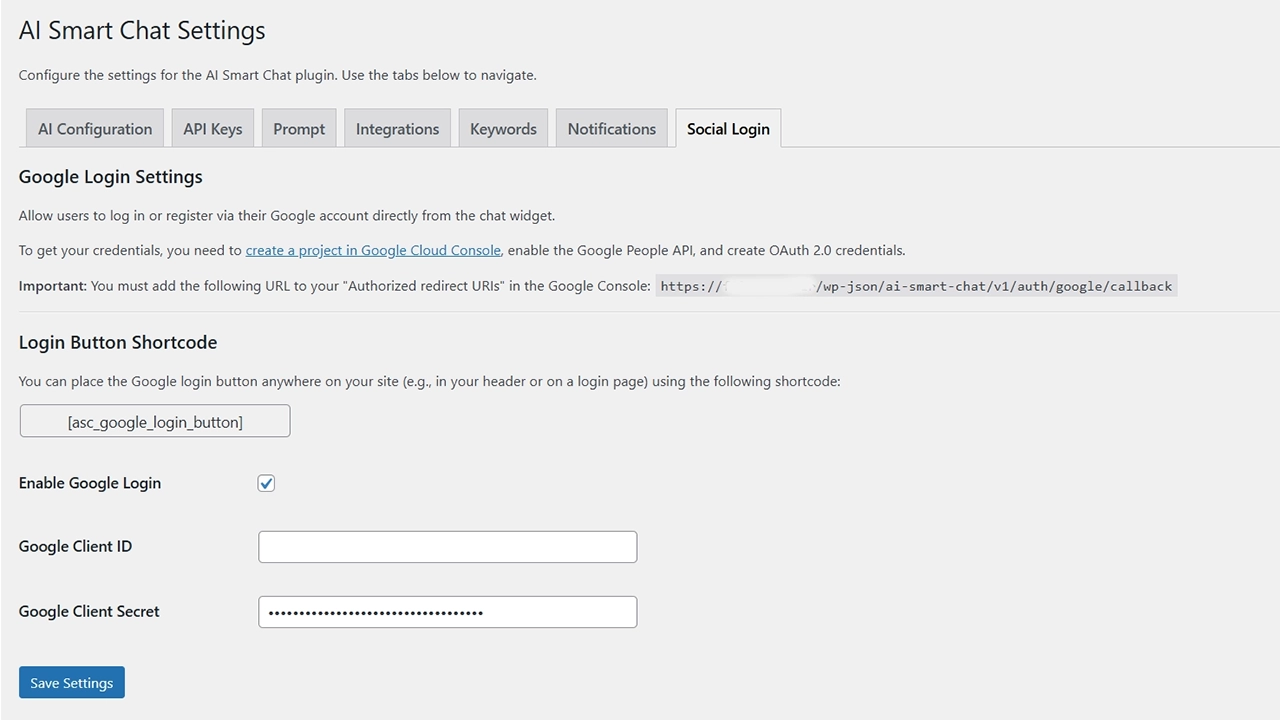The width and height of the screenshot is (1280, 720).
Task: Go to the Integrations tab
Action: pyautogui.click(x=397, y=129)
